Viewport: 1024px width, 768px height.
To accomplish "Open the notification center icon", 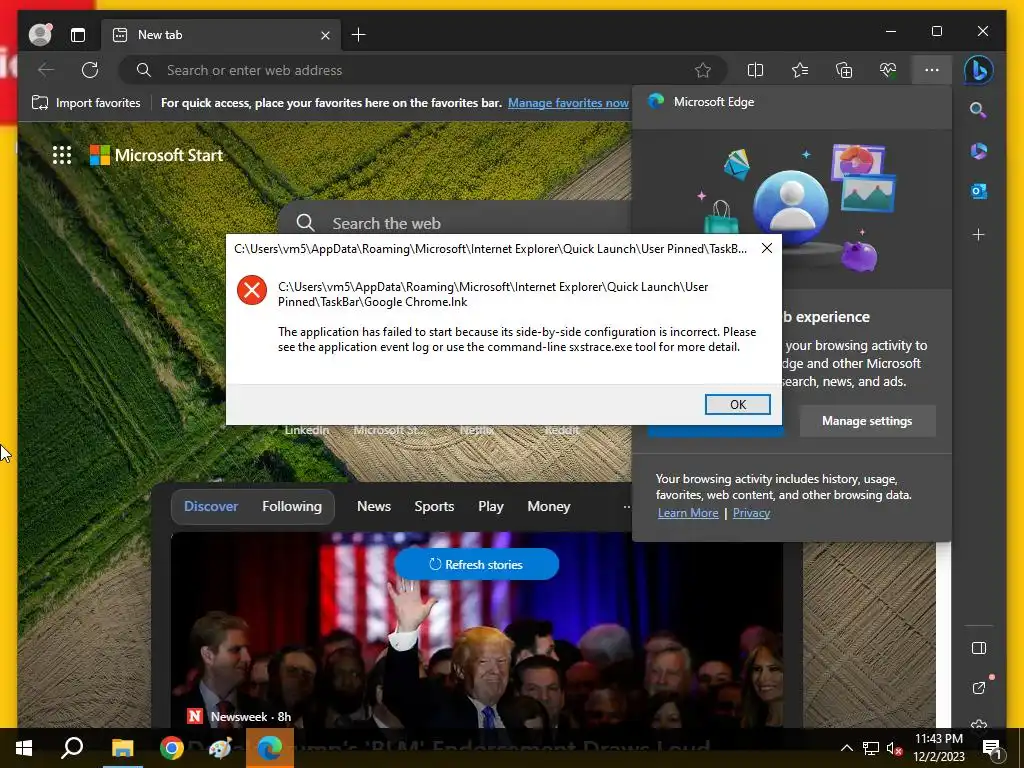I will (992, 748).
